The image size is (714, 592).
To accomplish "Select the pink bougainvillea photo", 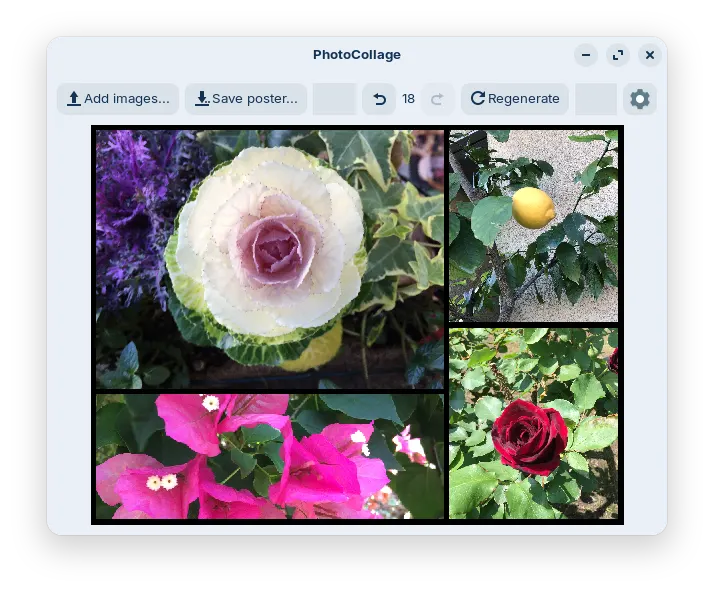I will (270, 456).
